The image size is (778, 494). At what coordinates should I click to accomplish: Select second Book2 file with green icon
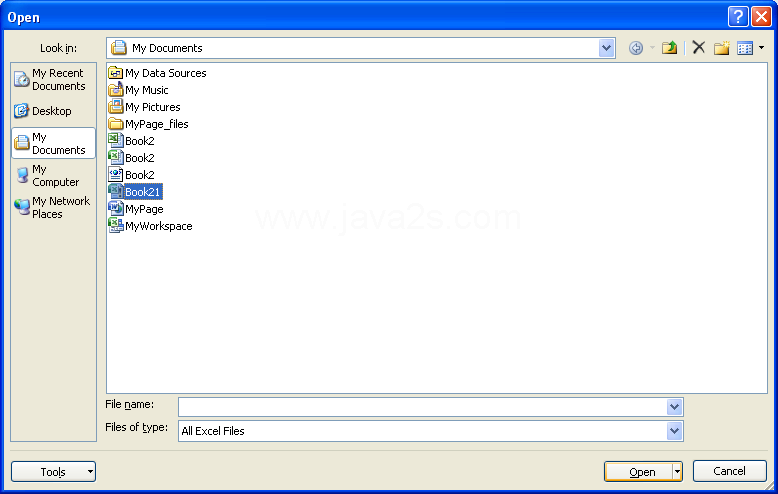(x=116, y=158)
